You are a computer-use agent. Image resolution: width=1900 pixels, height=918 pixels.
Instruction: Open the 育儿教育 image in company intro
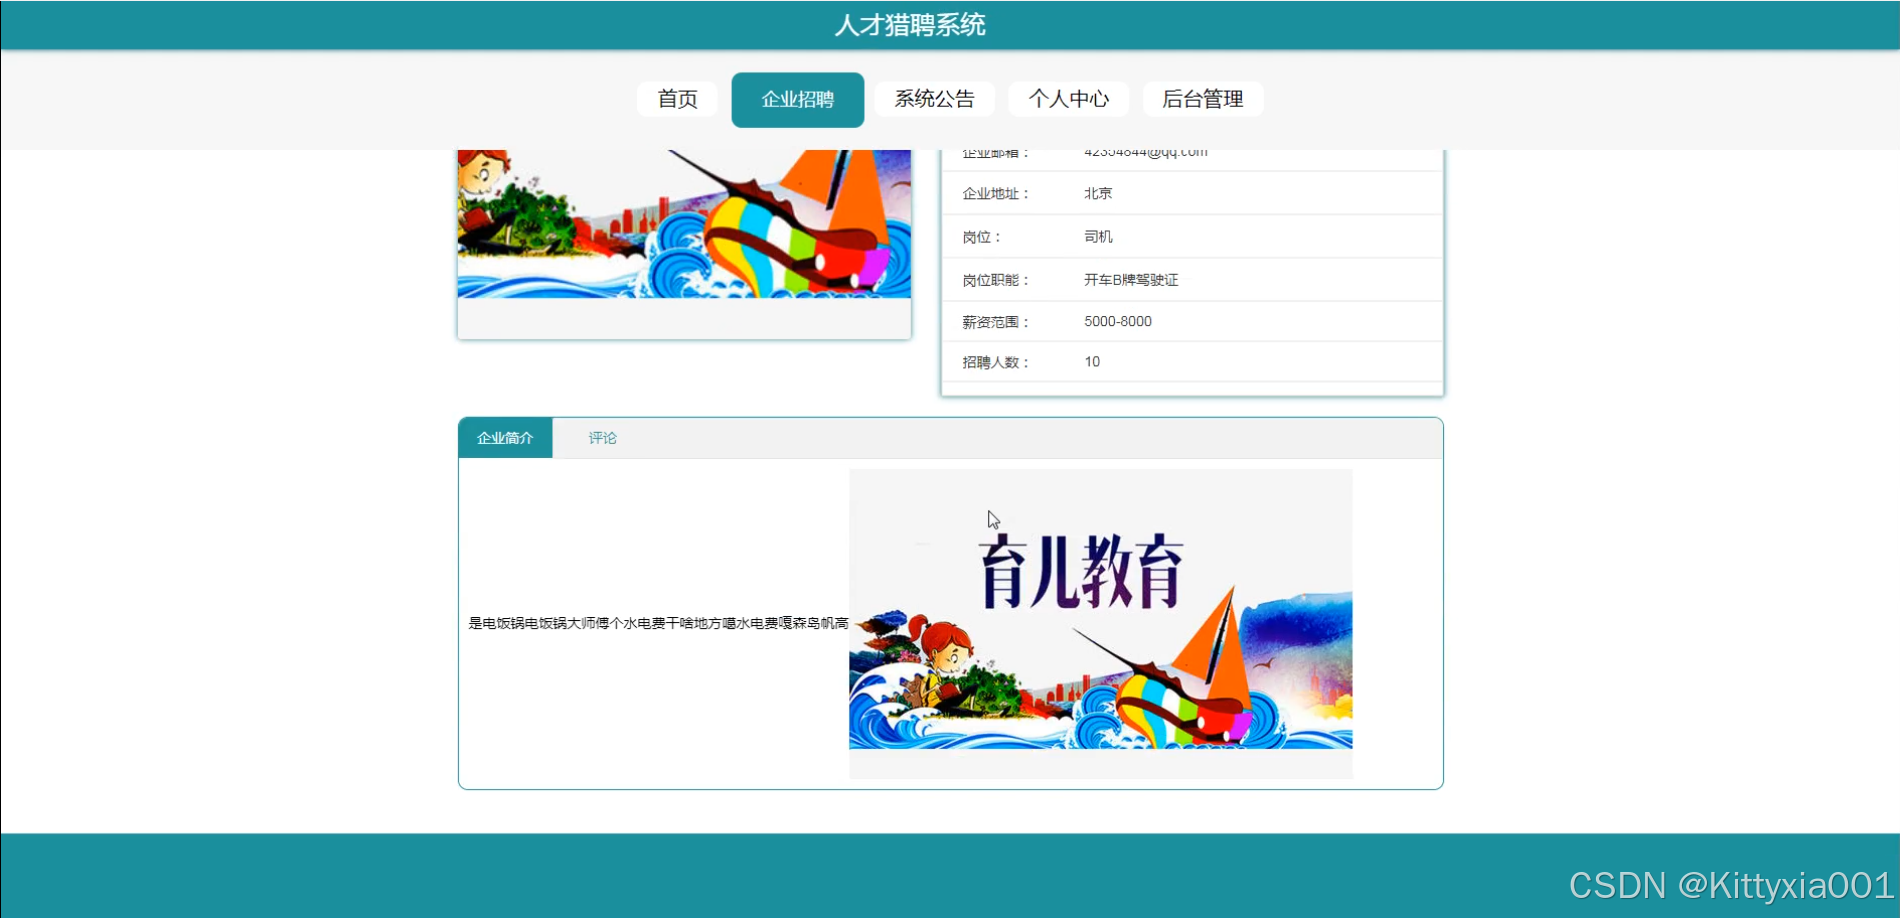click(1101, 623)
